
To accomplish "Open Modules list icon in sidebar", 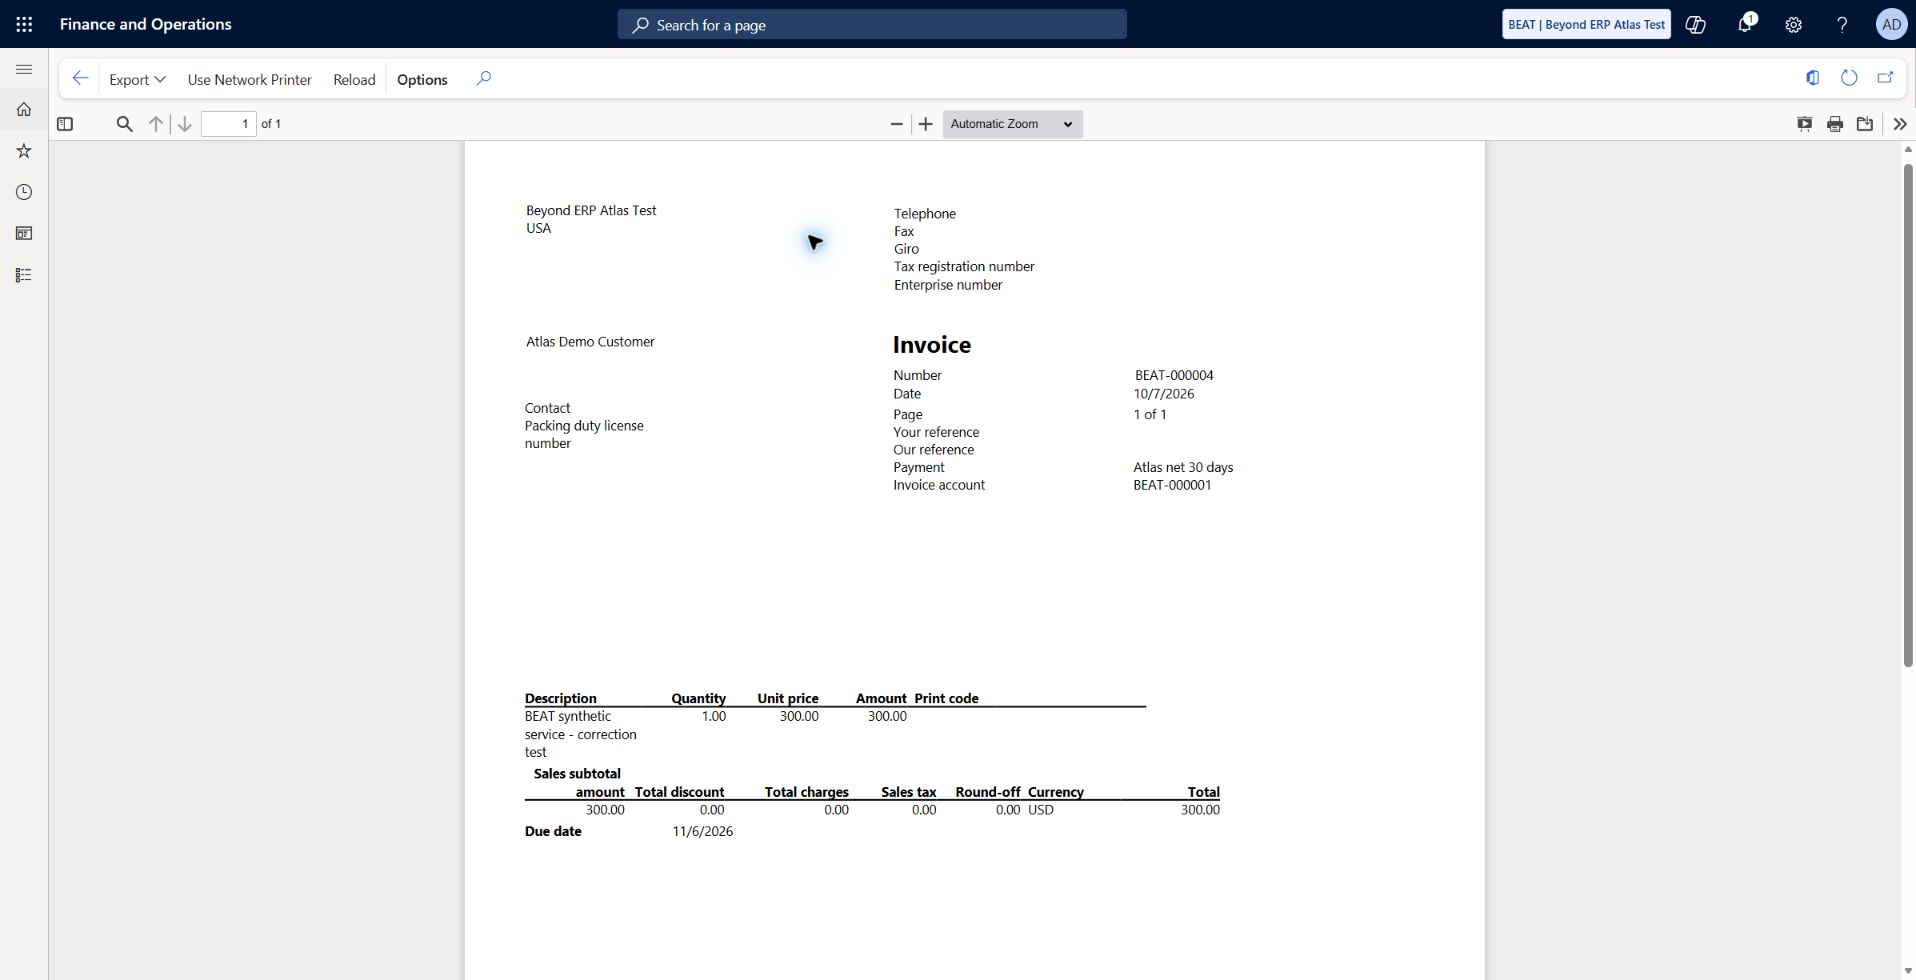I will pyautogui.click(x=24, y=275).
